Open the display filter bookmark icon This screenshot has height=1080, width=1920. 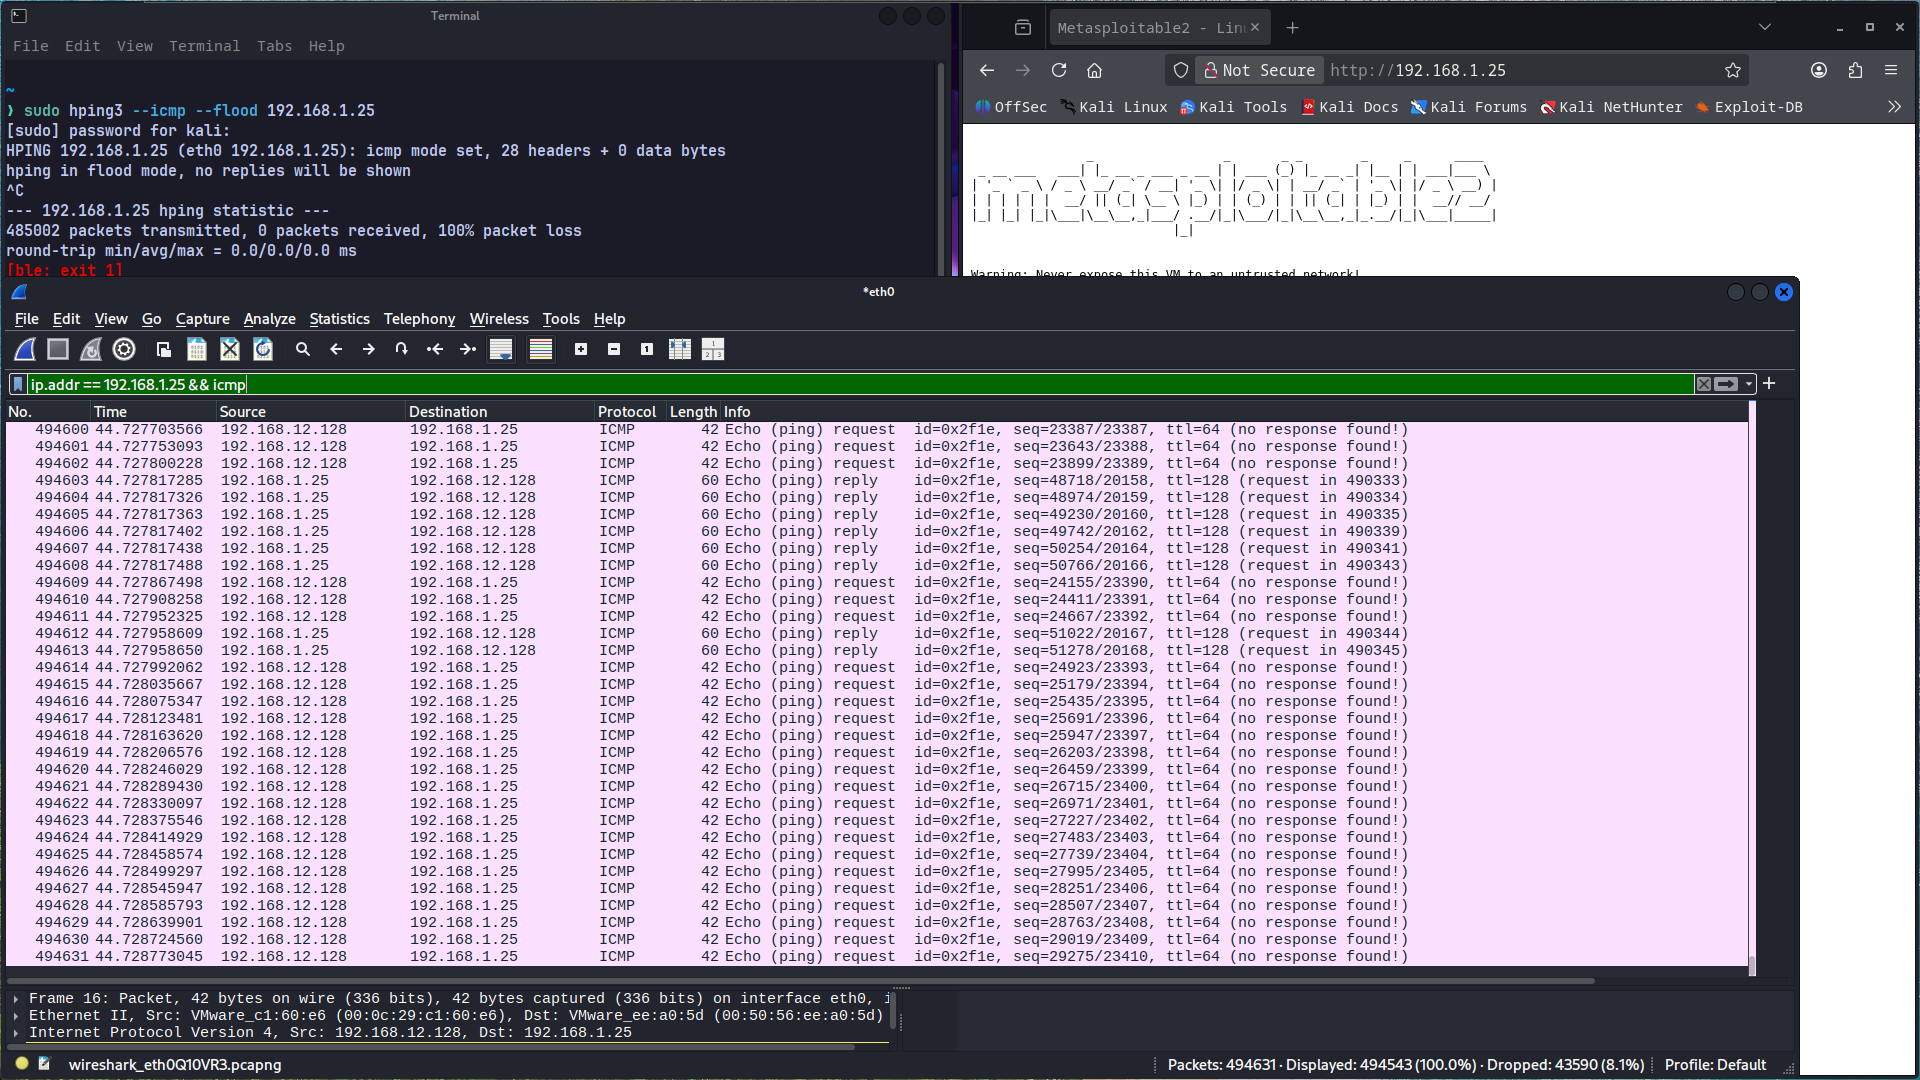point(18,384)
